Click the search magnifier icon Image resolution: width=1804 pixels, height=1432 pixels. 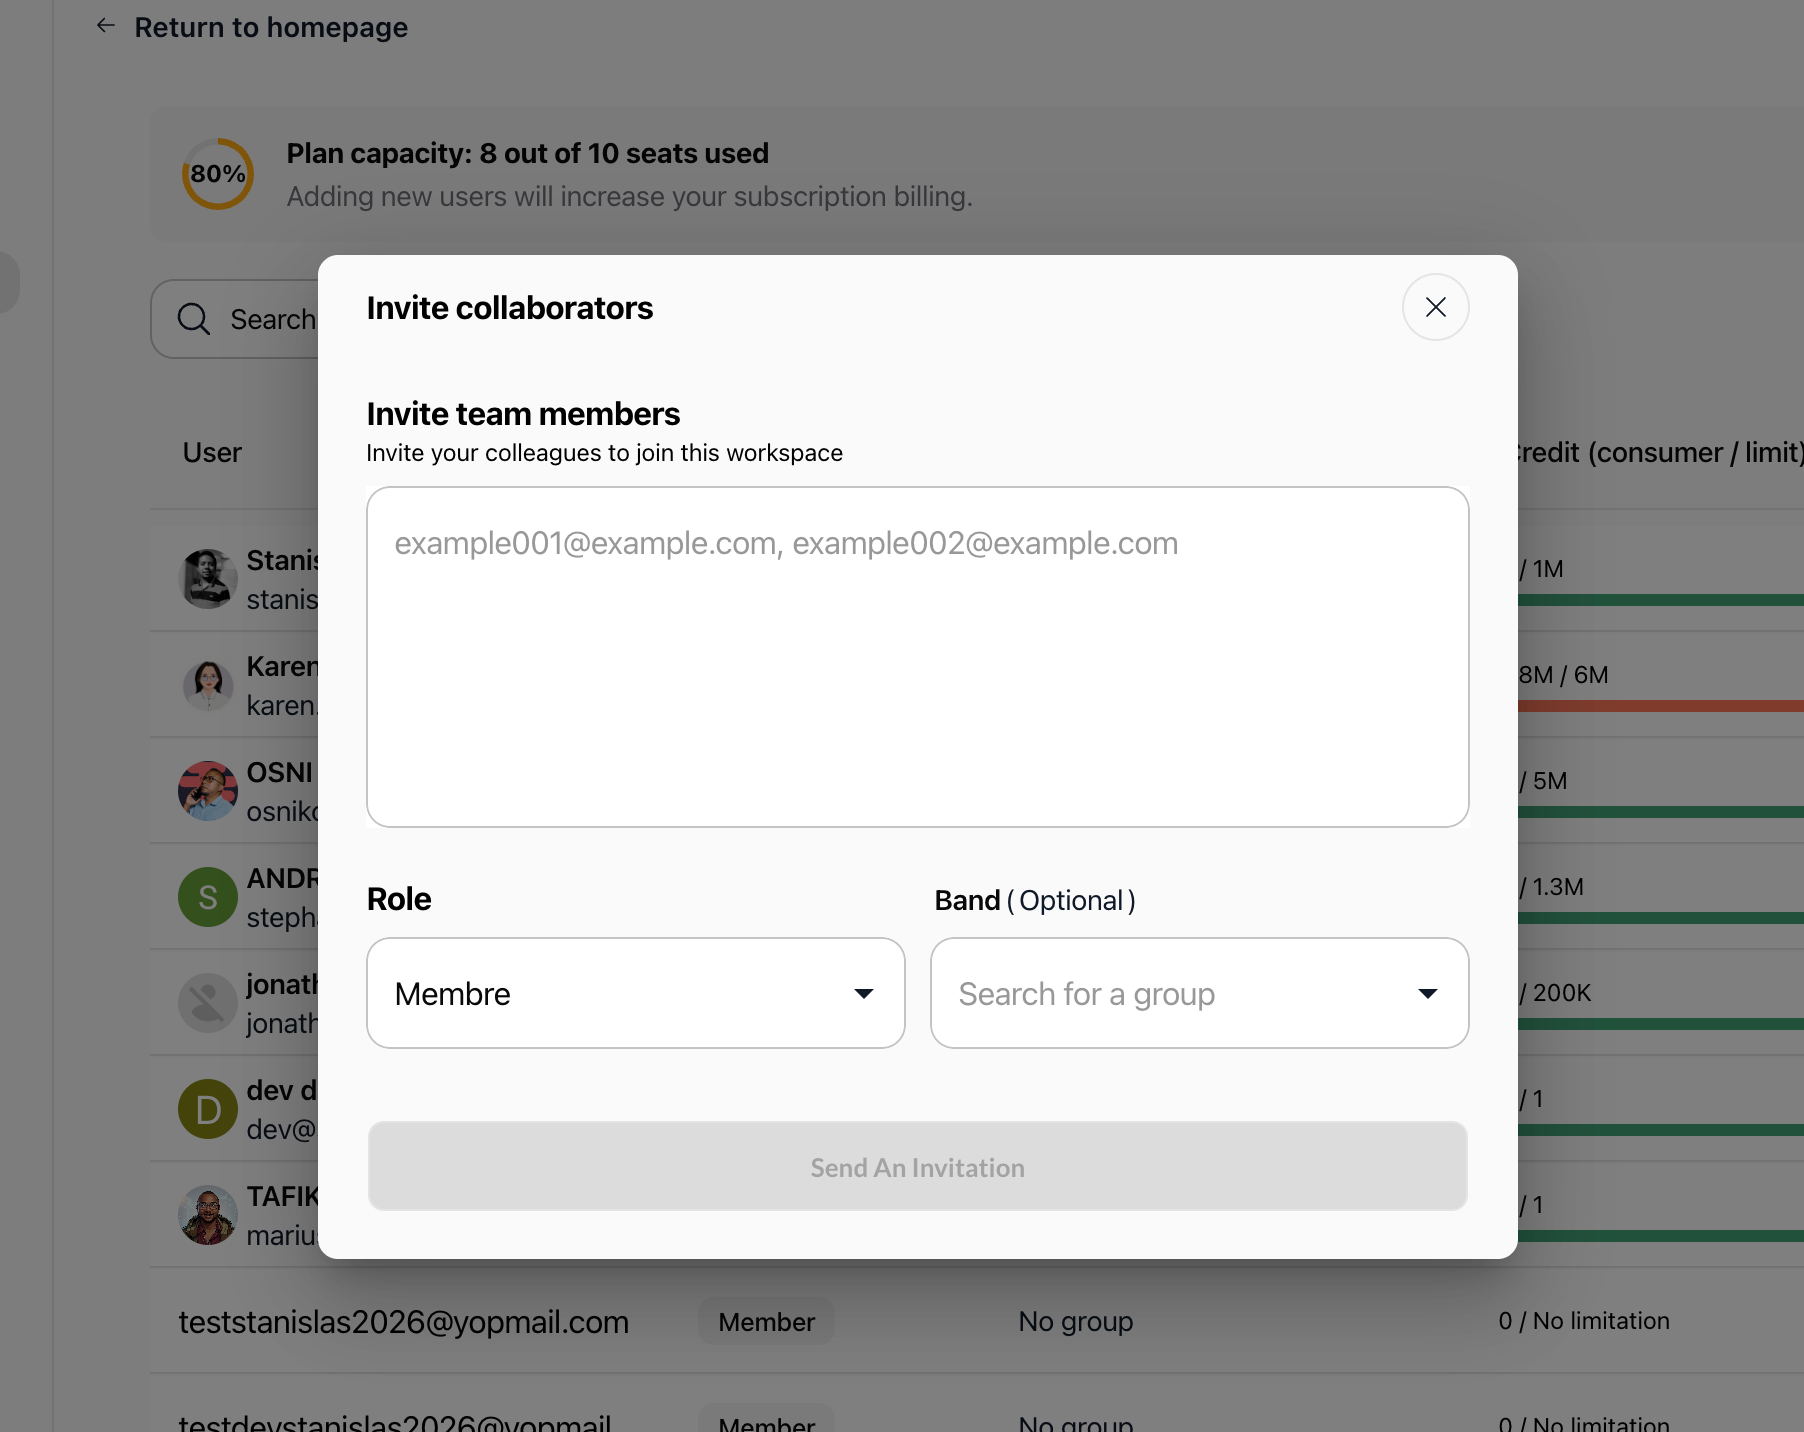194,319
